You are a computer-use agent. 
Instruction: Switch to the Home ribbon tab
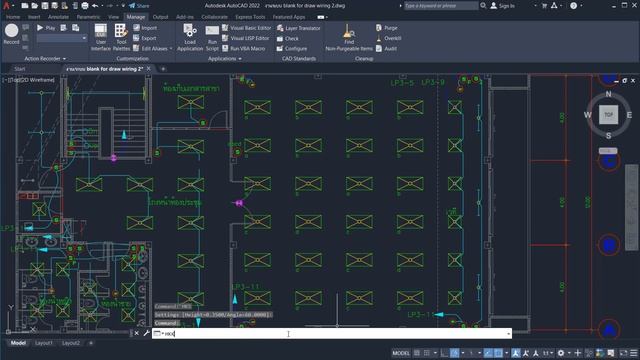(x=13, y=17)
